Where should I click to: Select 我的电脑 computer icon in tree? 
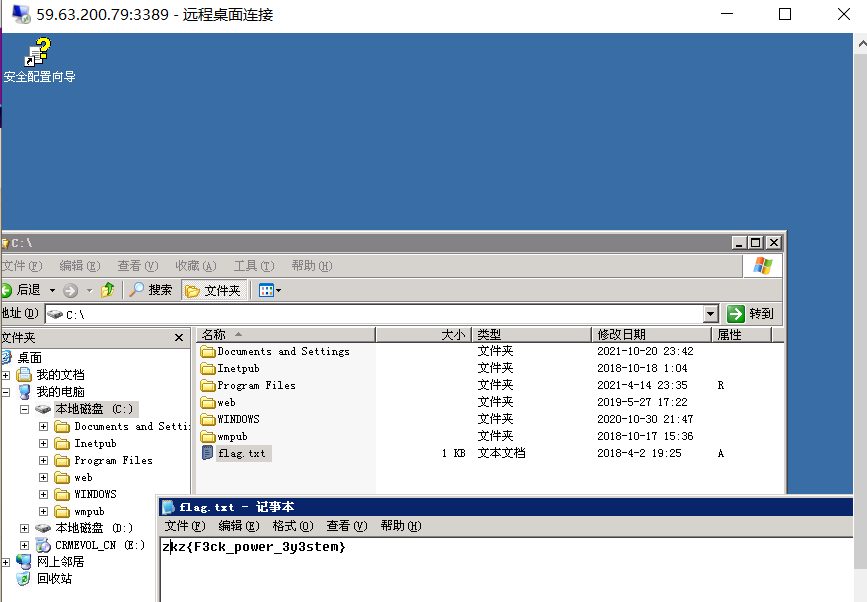(x=24, y=392)
